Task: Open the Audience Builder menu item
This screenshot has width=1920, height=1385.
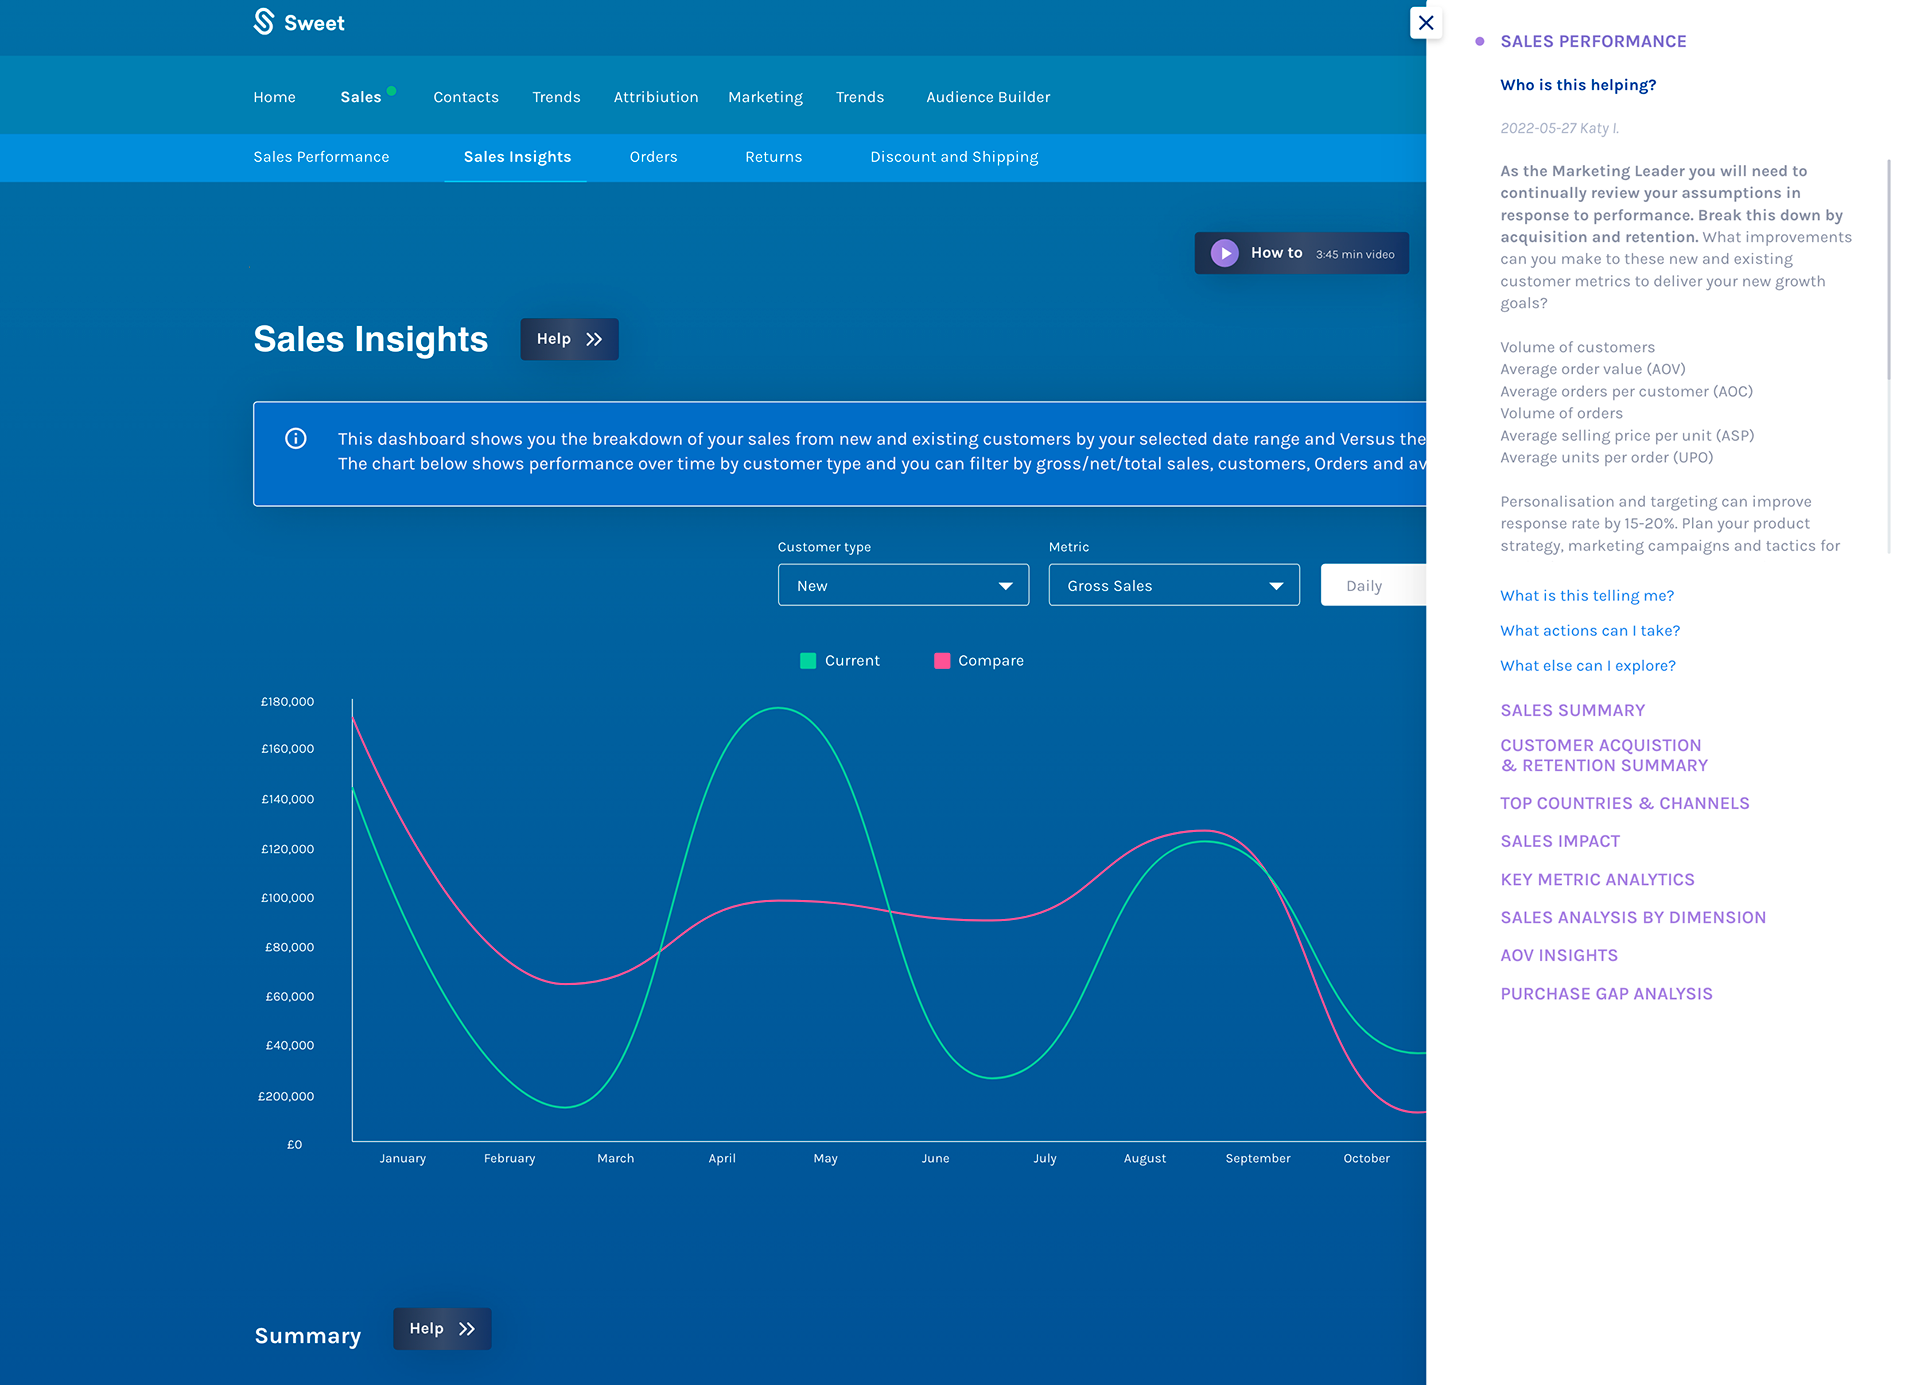Action: coord(988,97)
